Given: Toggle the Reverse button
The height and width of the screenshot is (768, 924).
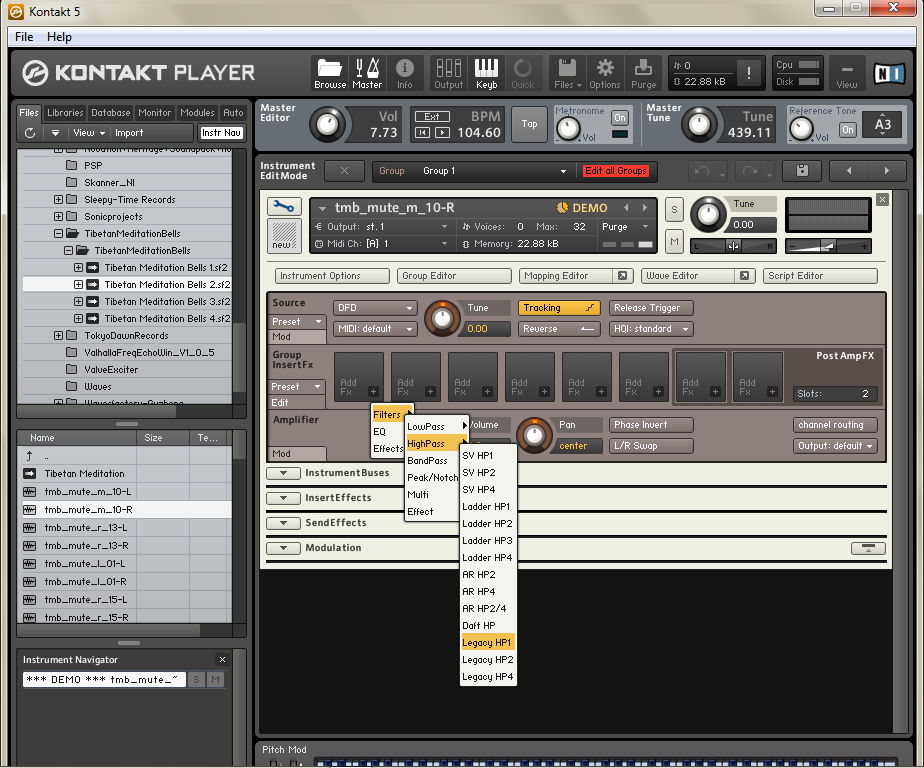Looking at the screenshot, I should click(x=559, y=329).
